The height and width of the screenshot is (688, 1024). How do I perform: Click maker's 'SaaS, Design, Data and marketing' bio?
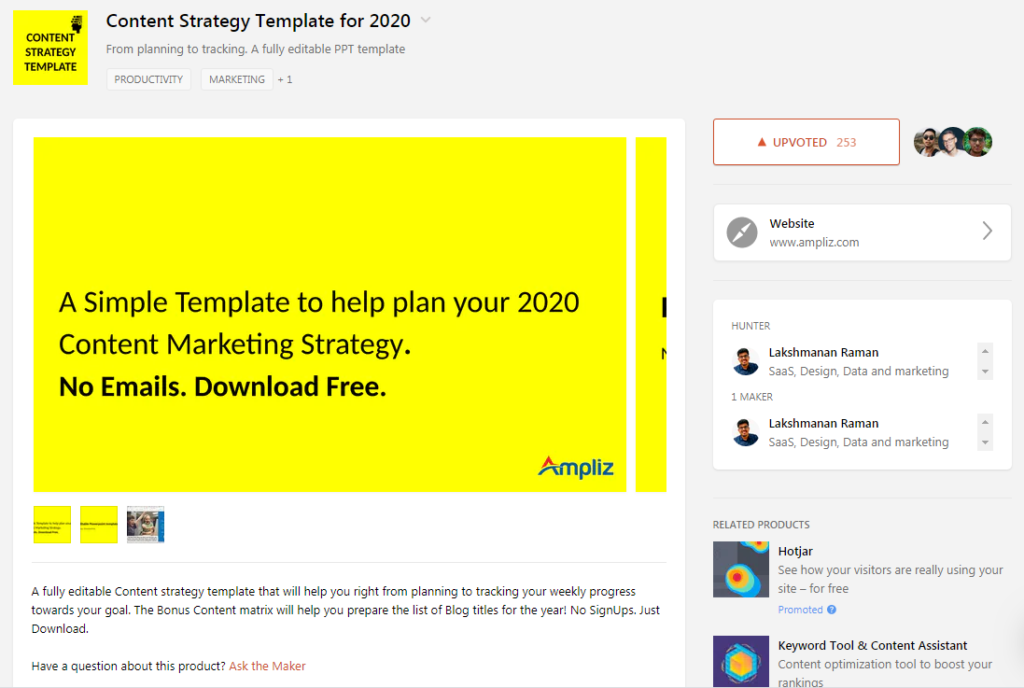pyautogui.click(x=858, y=443)
